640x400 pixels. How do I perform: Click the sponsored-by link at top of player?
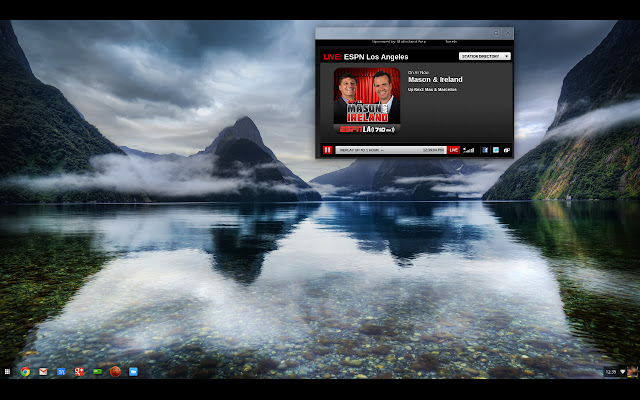coord(399,42)
